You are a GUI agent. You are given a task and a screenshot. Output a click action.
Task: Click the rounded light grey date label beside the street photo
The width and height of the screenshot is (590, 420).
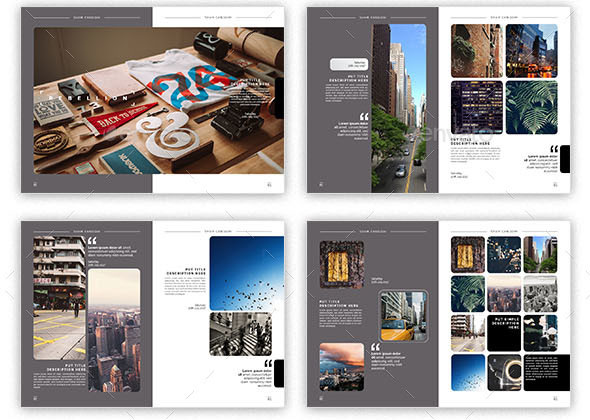[349, 64]
